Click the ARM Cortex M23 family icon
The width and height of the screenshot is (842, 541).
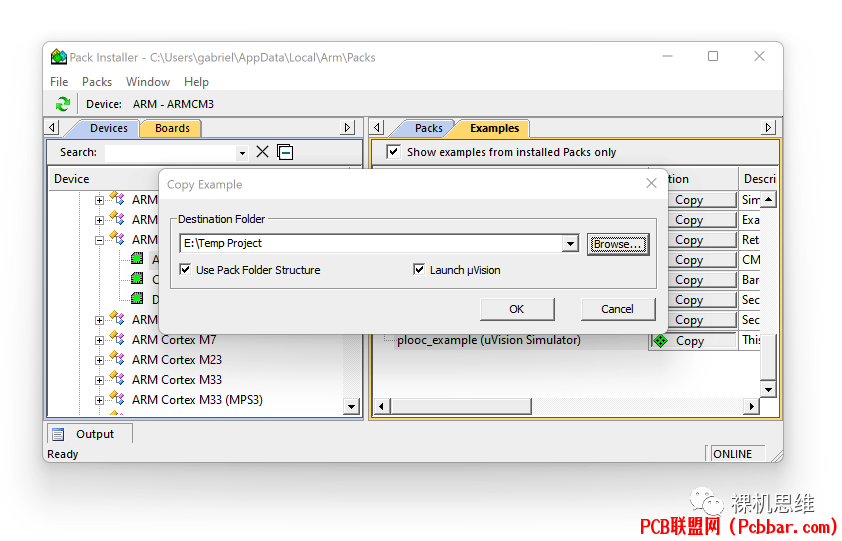pyautogui.click(x=117, y=358)
